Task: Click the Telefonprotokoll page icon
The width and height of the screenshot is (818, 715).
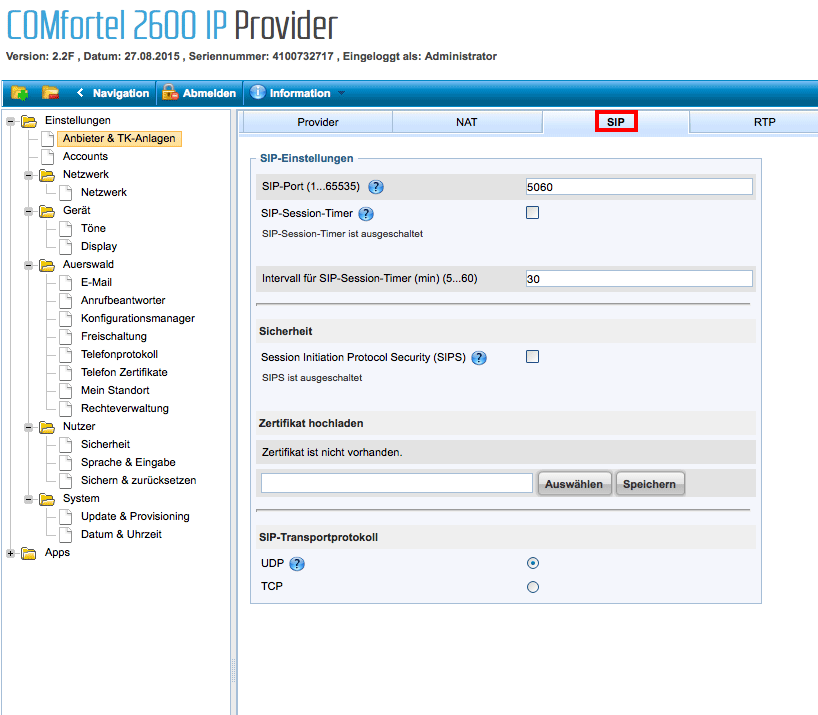Action: [66, 355]
